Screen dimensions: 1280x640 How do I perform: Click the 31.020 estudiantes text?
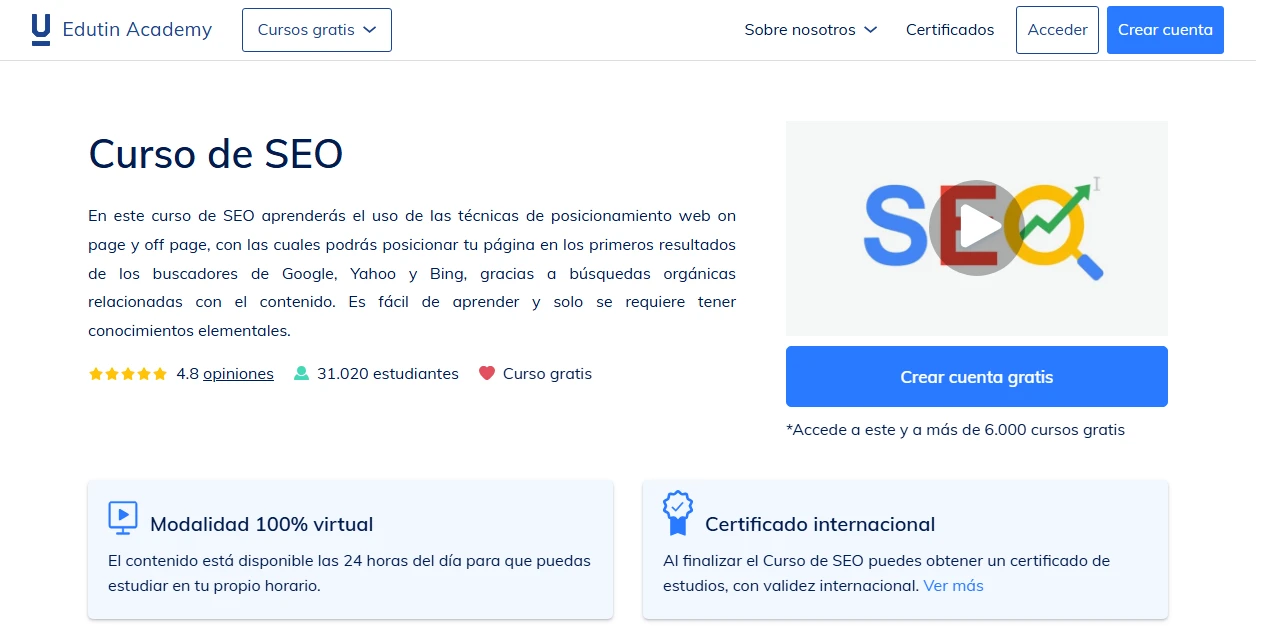pos(388,374)
